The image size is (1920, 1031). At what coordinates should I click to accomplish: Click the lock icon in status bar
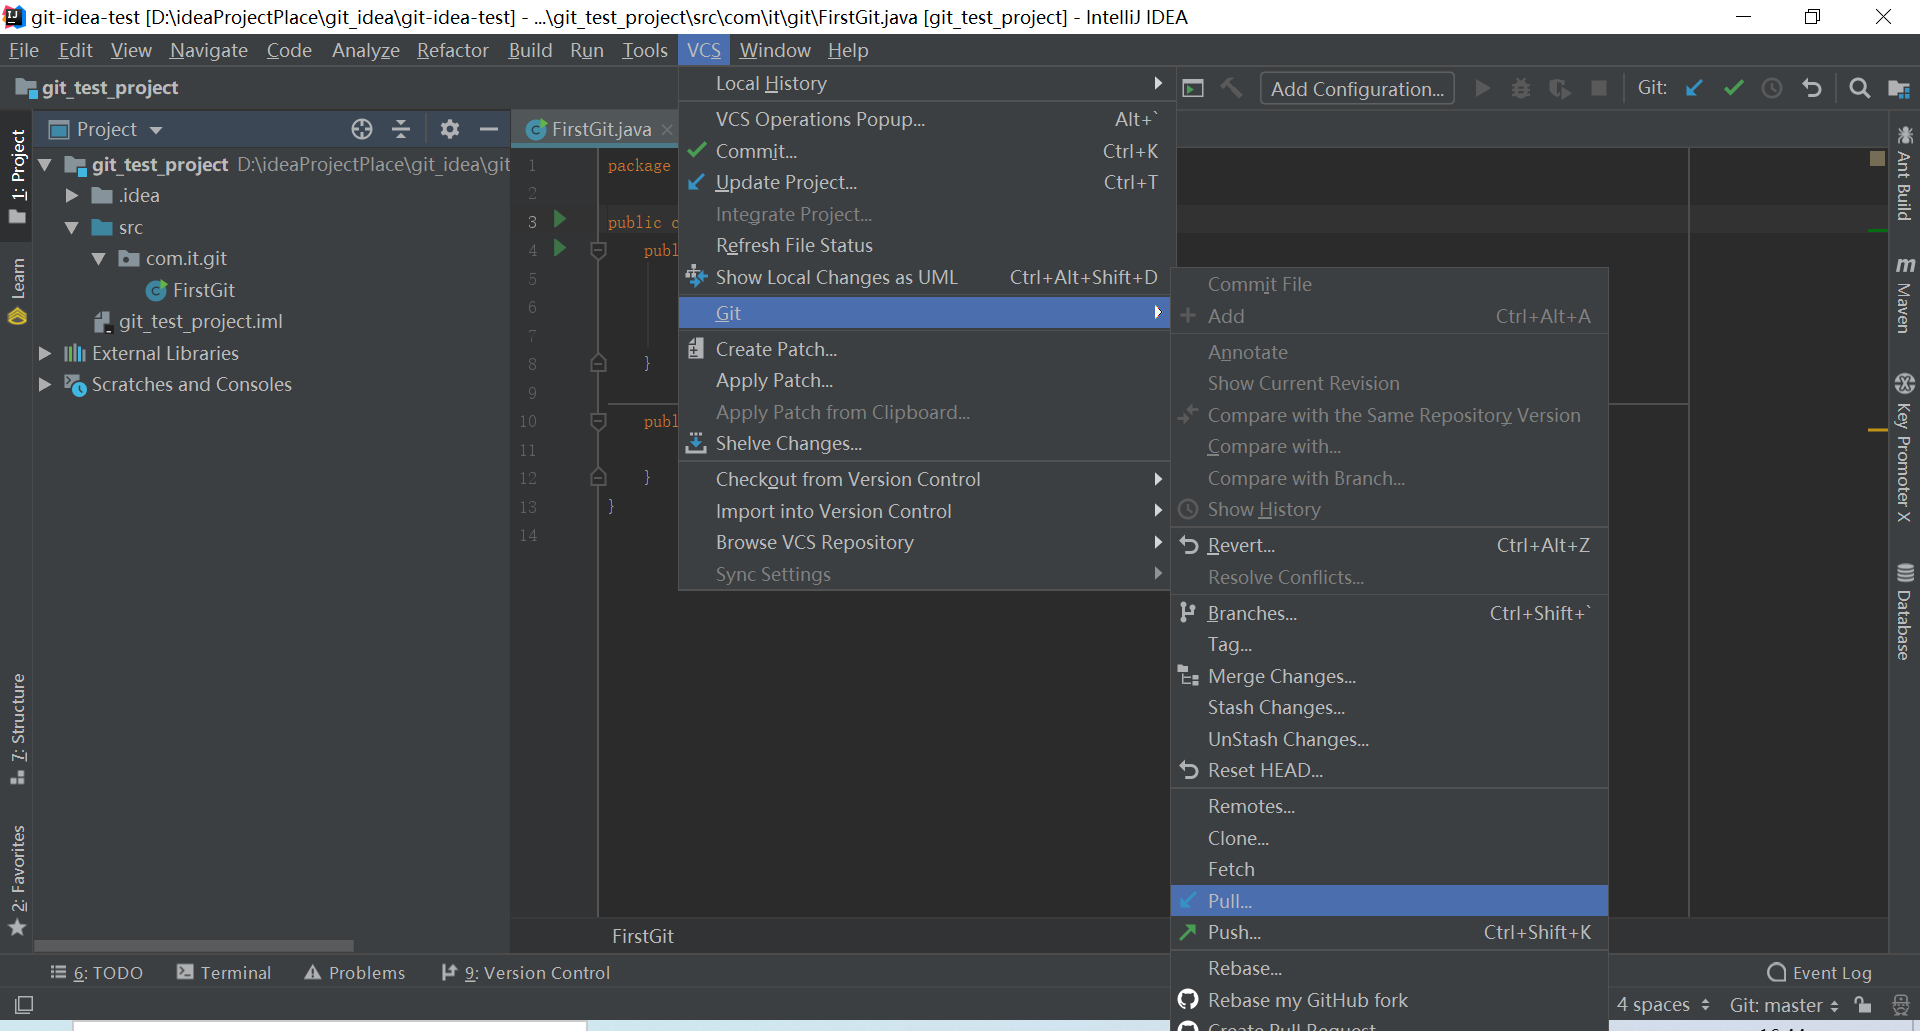[1862, 1004]
